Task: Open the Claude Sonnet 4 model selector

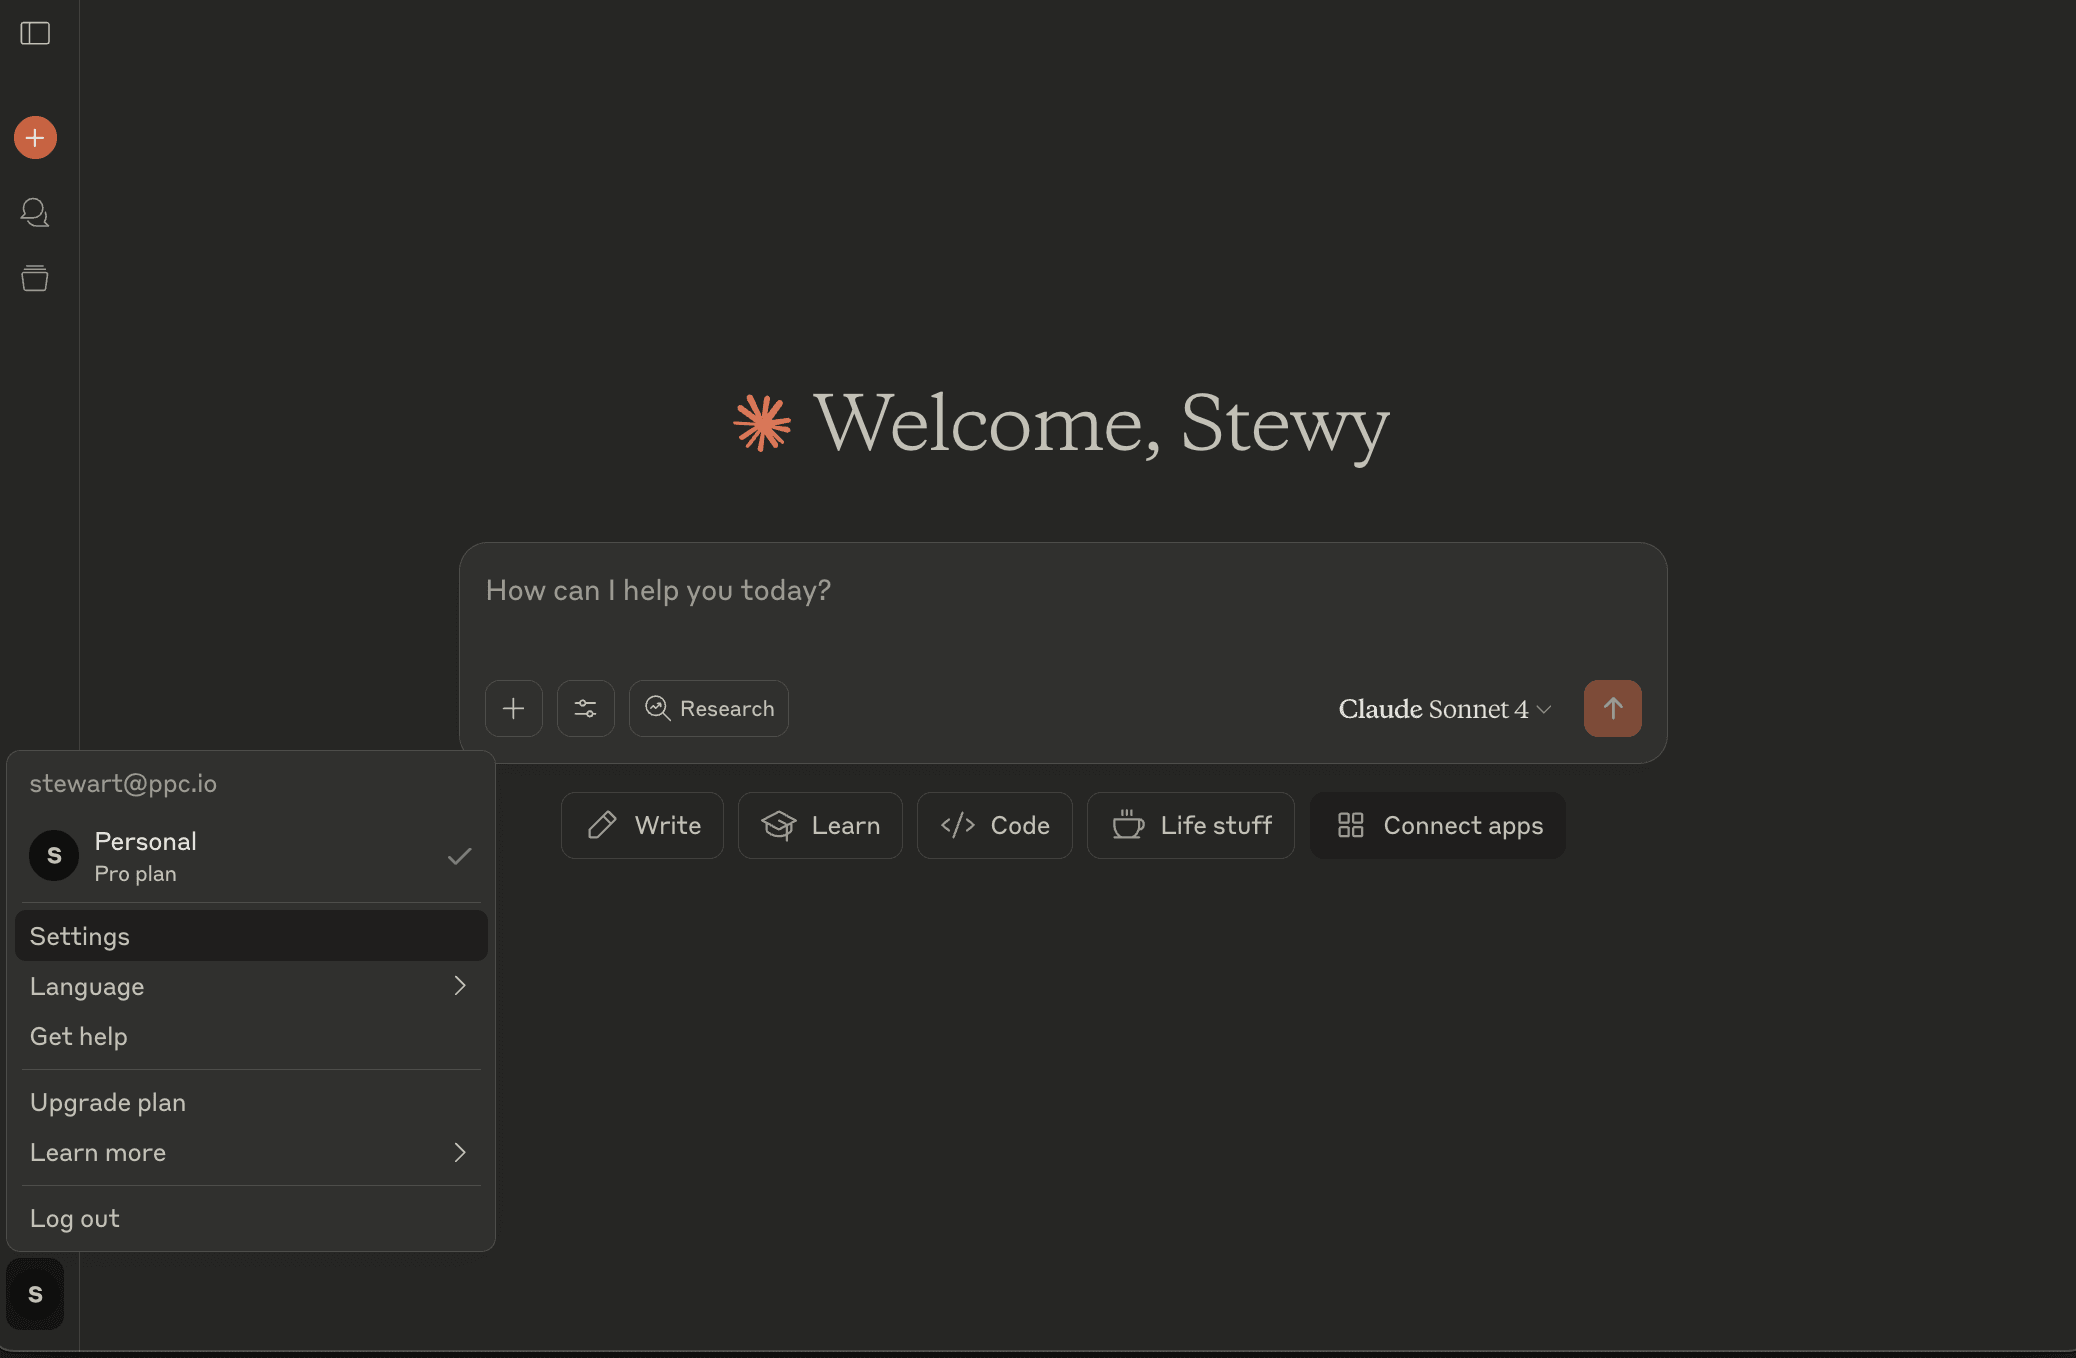Action: 1445,709
